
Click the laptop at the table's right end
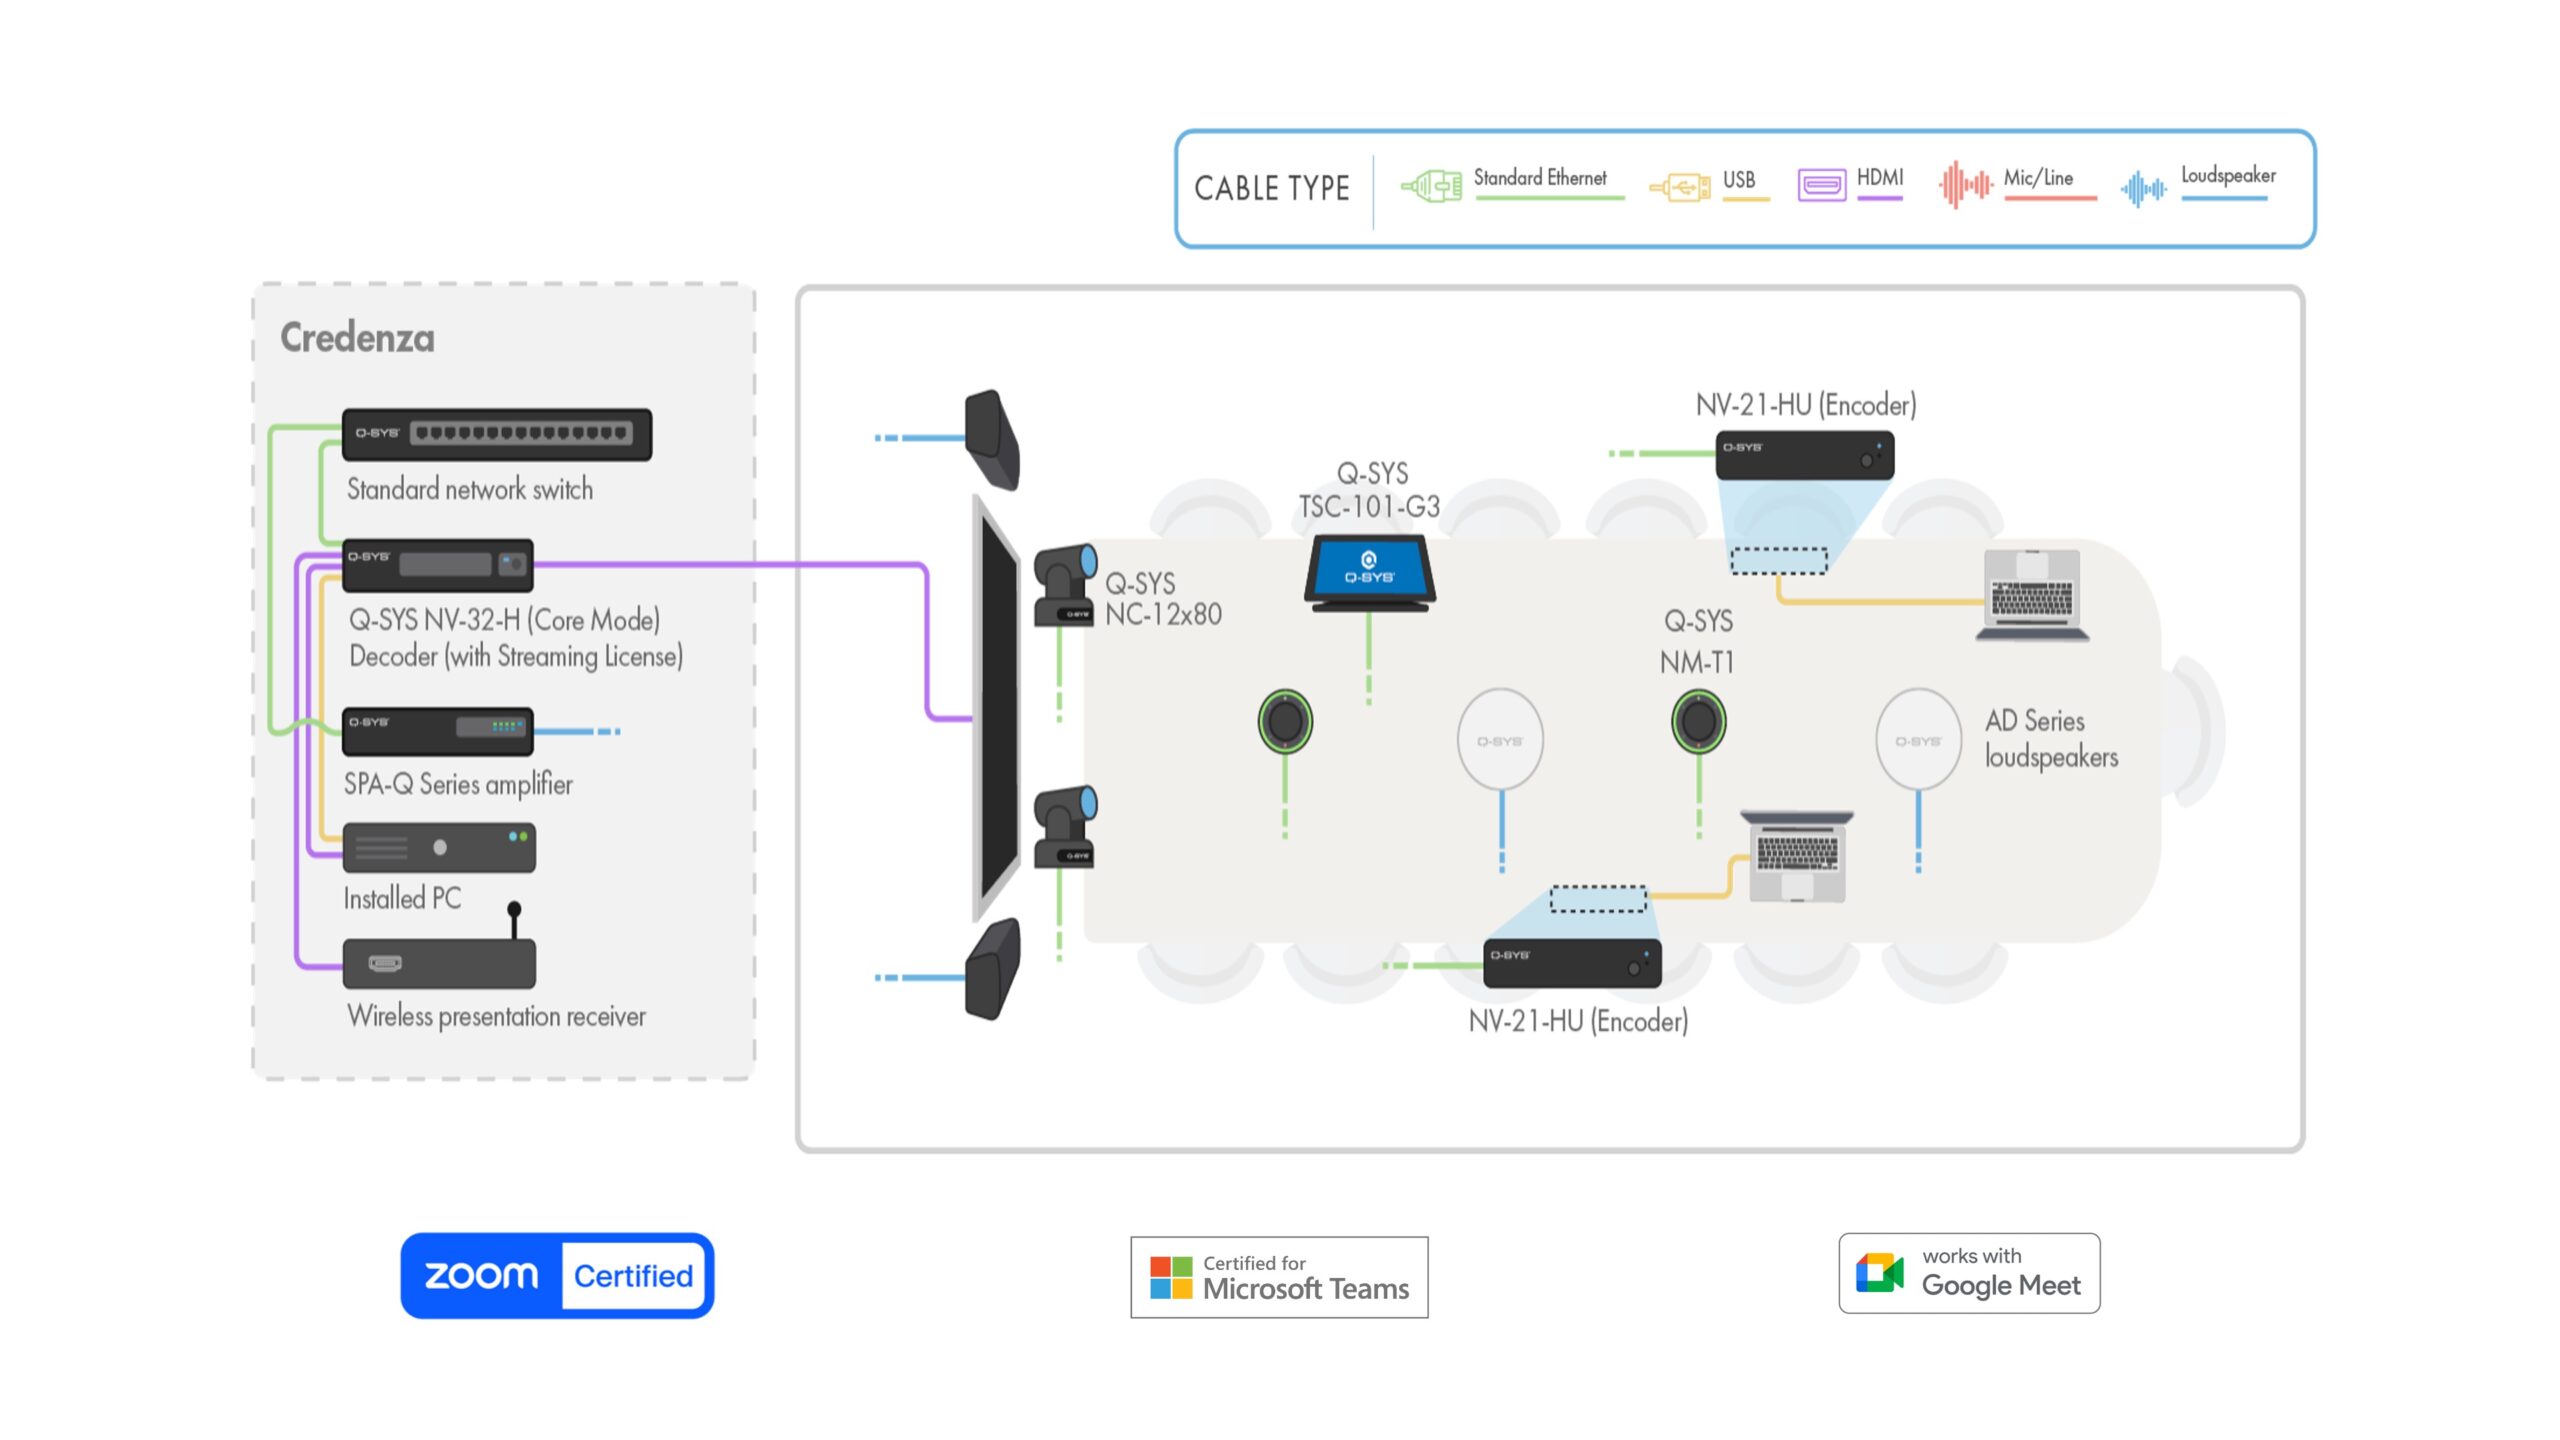point(2033,596)
